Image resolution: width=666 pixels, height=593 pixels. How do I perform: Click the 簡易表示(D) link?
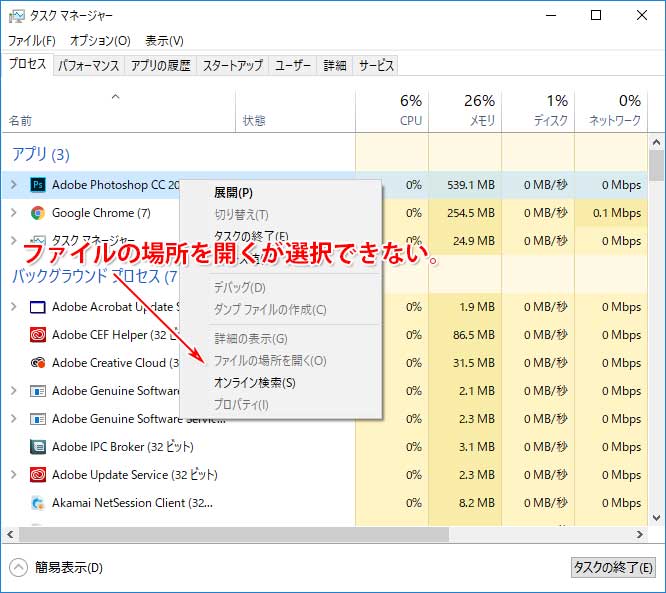point(69,568)
